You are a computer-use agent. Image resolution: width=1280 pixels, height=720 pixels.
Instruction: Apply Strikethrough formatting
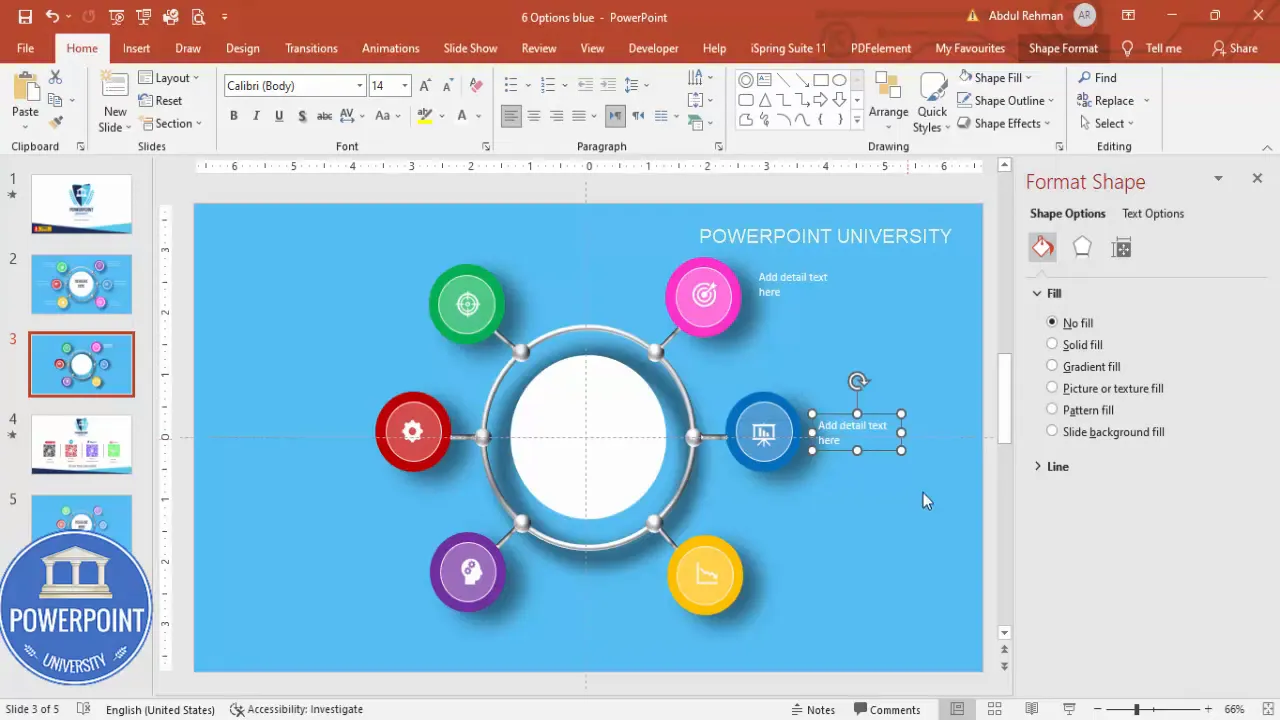click(324, 116)
